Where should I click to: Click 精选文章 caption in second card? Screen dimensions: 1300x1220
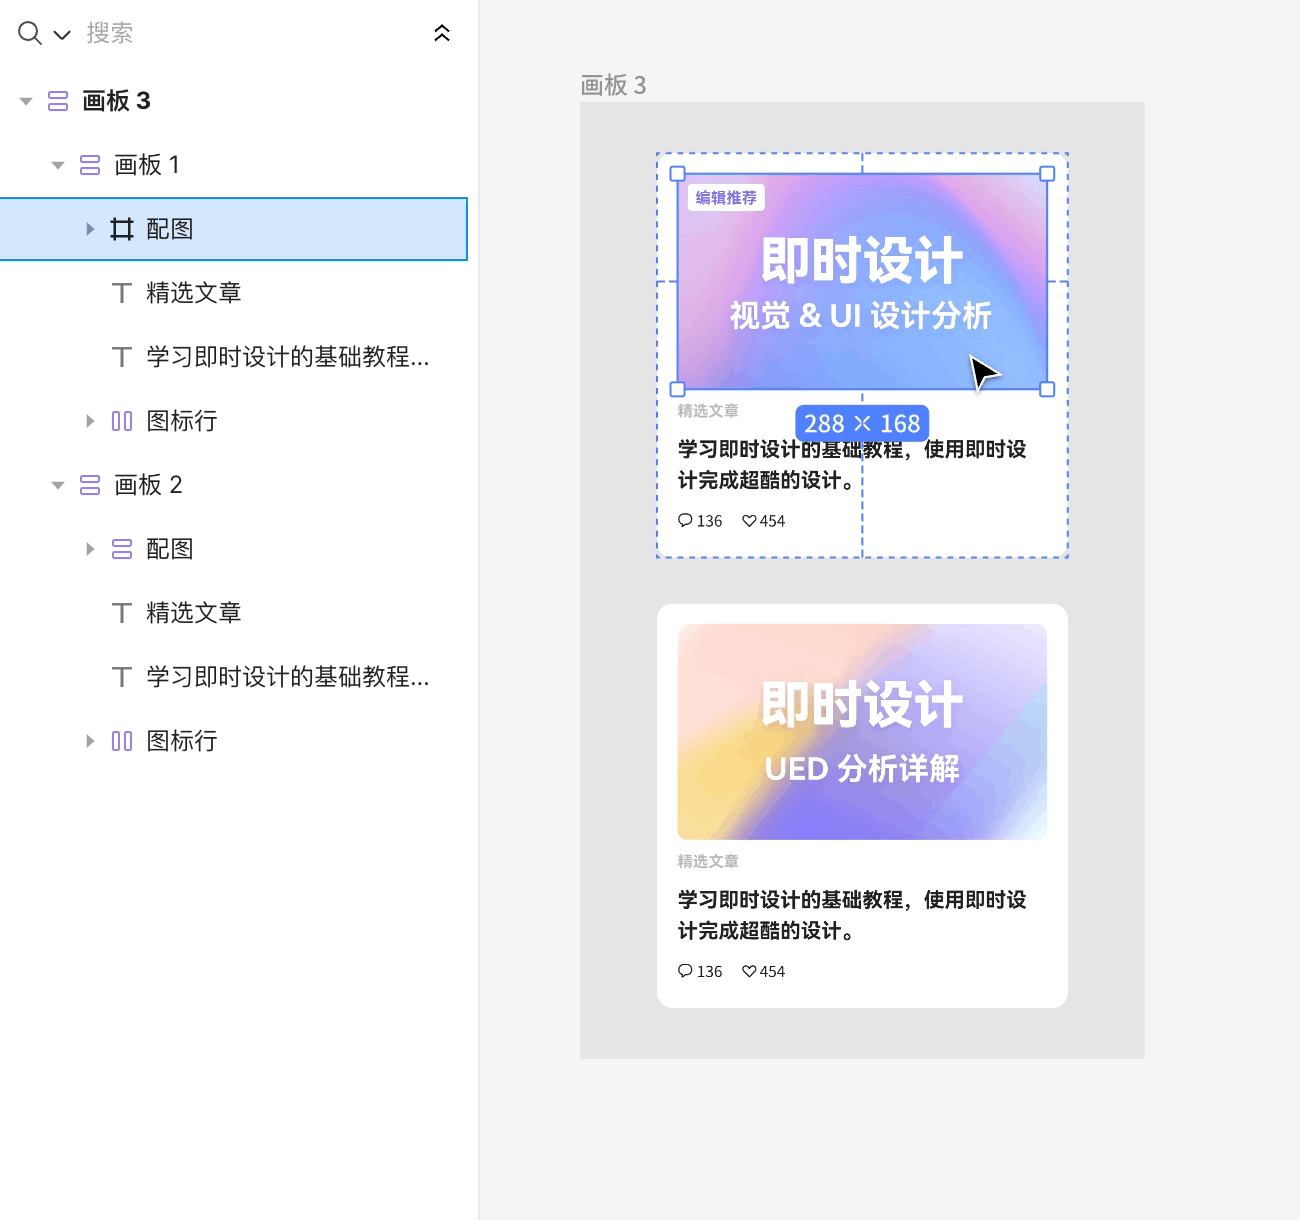[x=708, y=861]
